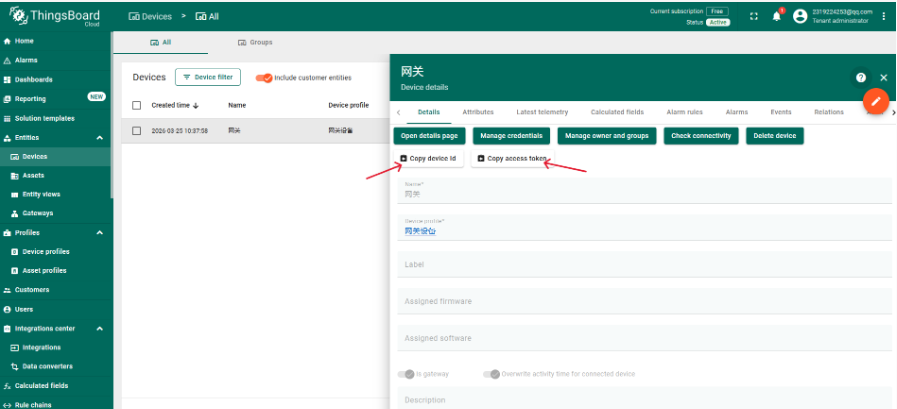Click the Label input field
The width and height of the screenshot is (897, 409).
click(644, 265)
